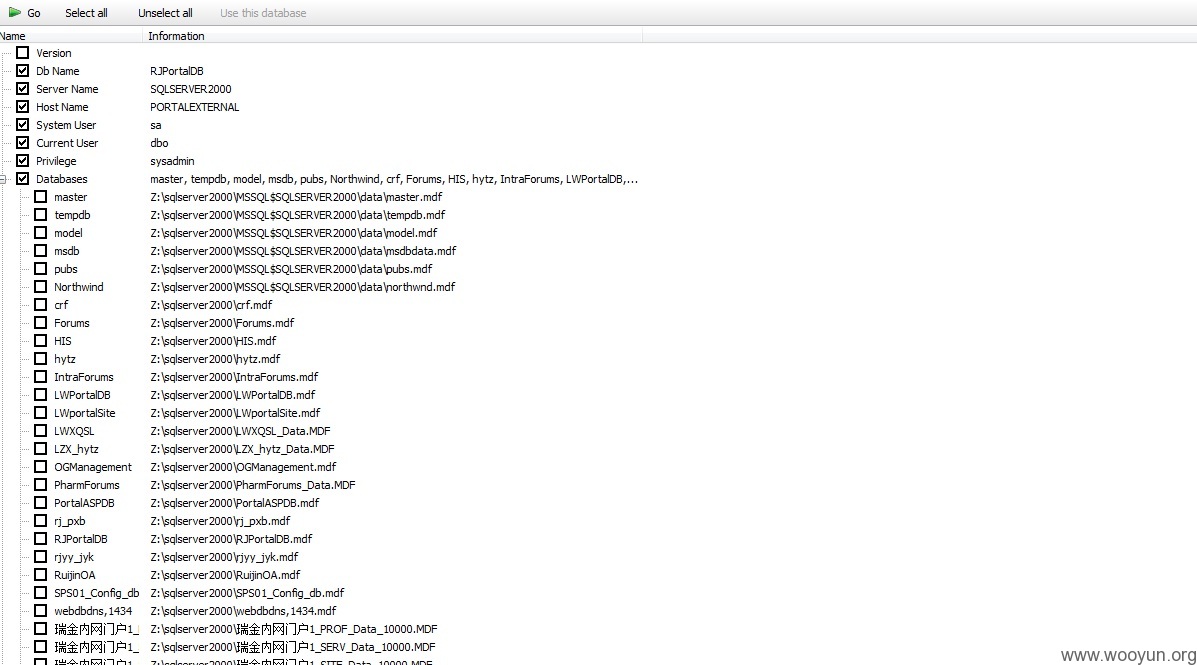1197x665 pixels.
Task: Check the Forums database checkbox
Action: 40,322
